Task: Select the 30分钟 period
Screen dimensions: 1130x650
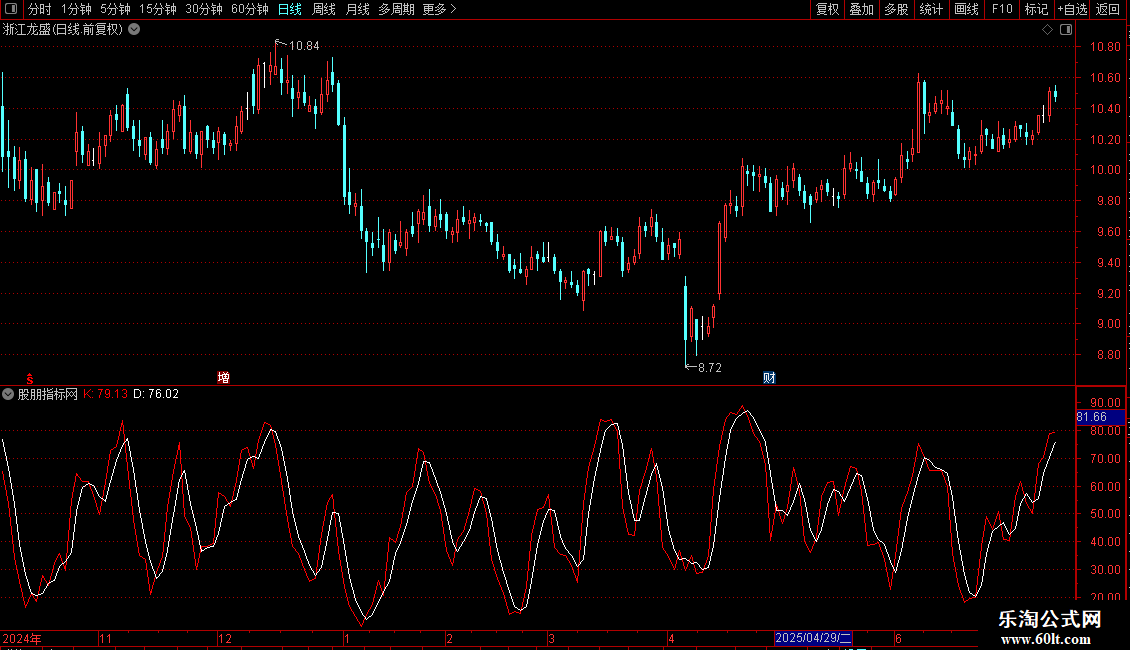Action: coord(203,9)
